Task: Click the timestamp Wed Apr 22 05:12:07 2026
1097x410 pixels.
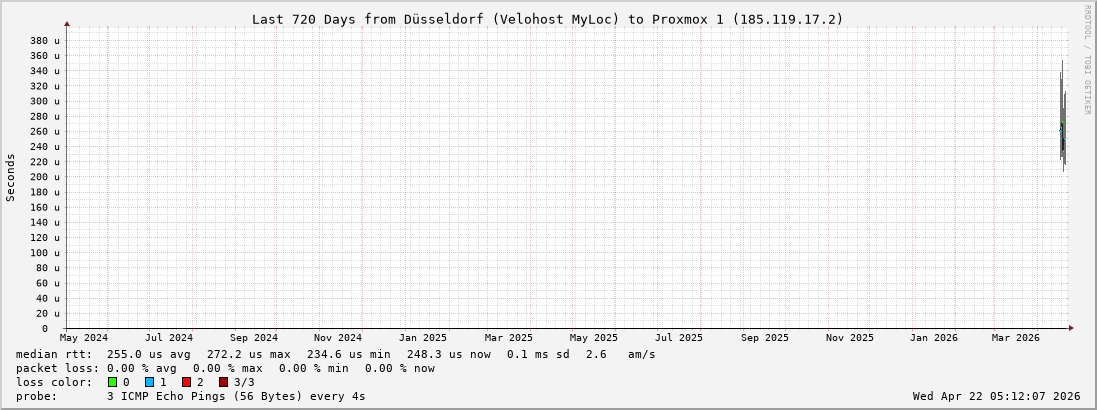Action: tap(996, 396)
